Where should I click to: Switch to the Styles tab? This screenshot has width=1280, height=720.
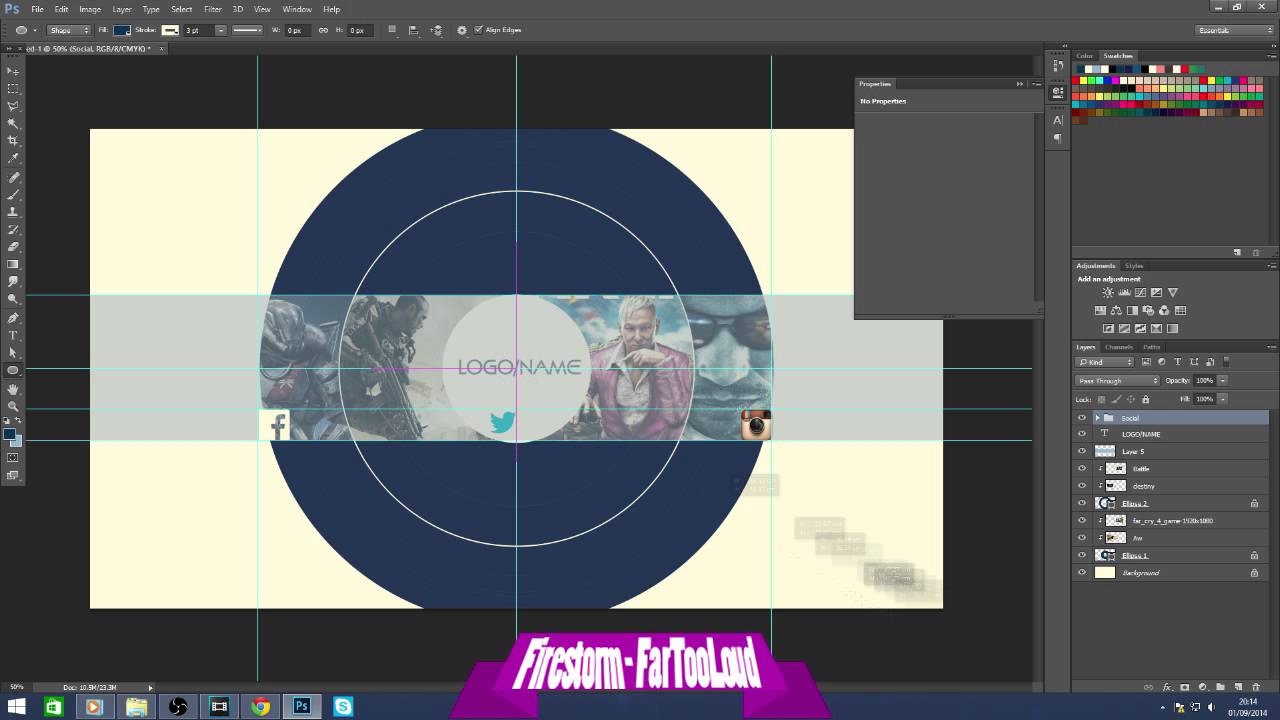pos(1134,265)
